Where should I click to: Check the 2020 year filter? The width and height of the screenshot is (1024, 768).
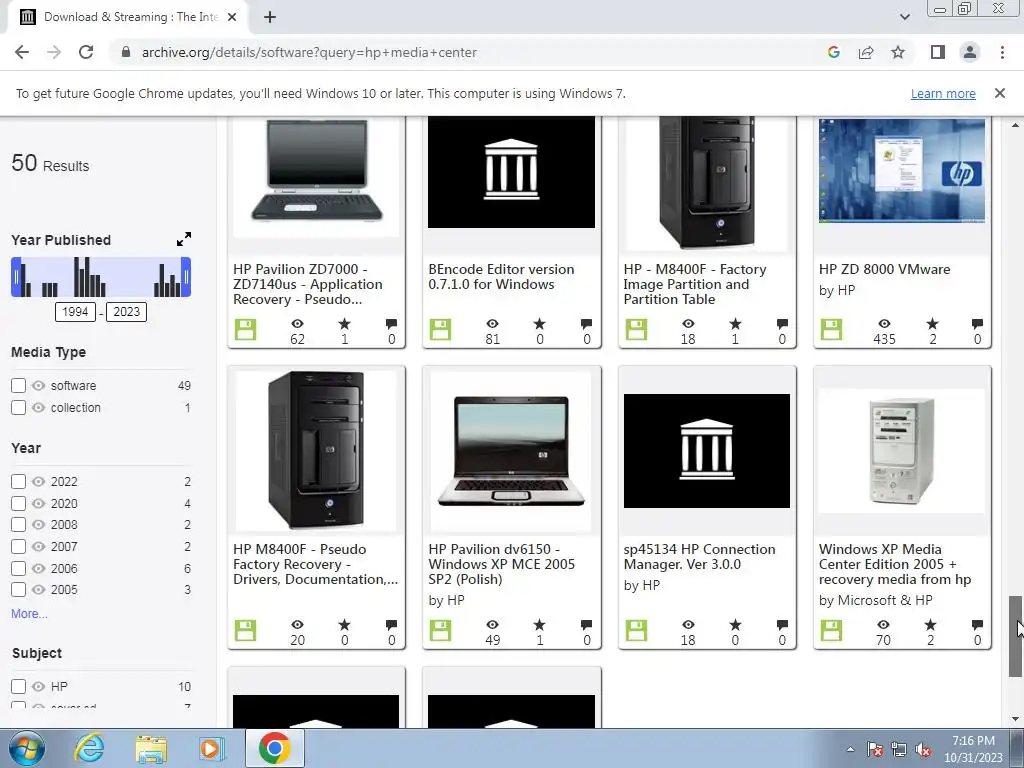coord(18,504)
